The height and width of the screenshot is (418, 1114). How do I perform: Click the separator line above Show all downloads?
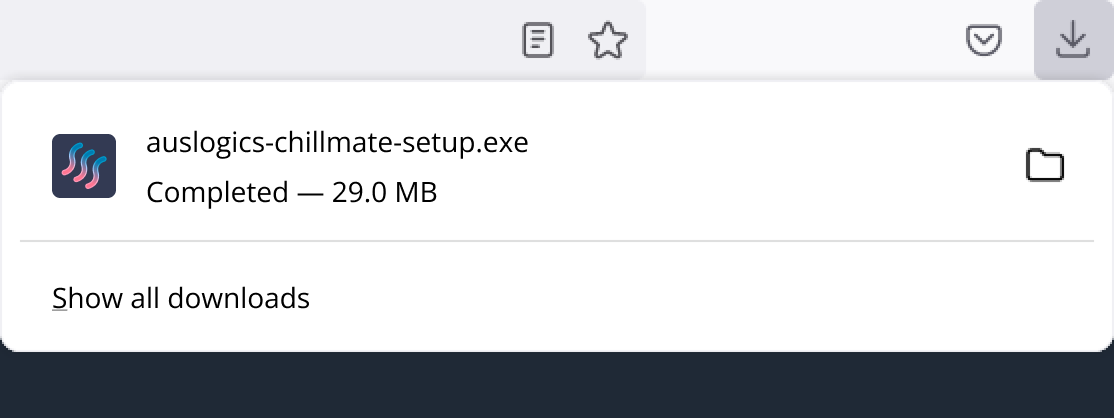pyautogui.click(x=556, y=241)
